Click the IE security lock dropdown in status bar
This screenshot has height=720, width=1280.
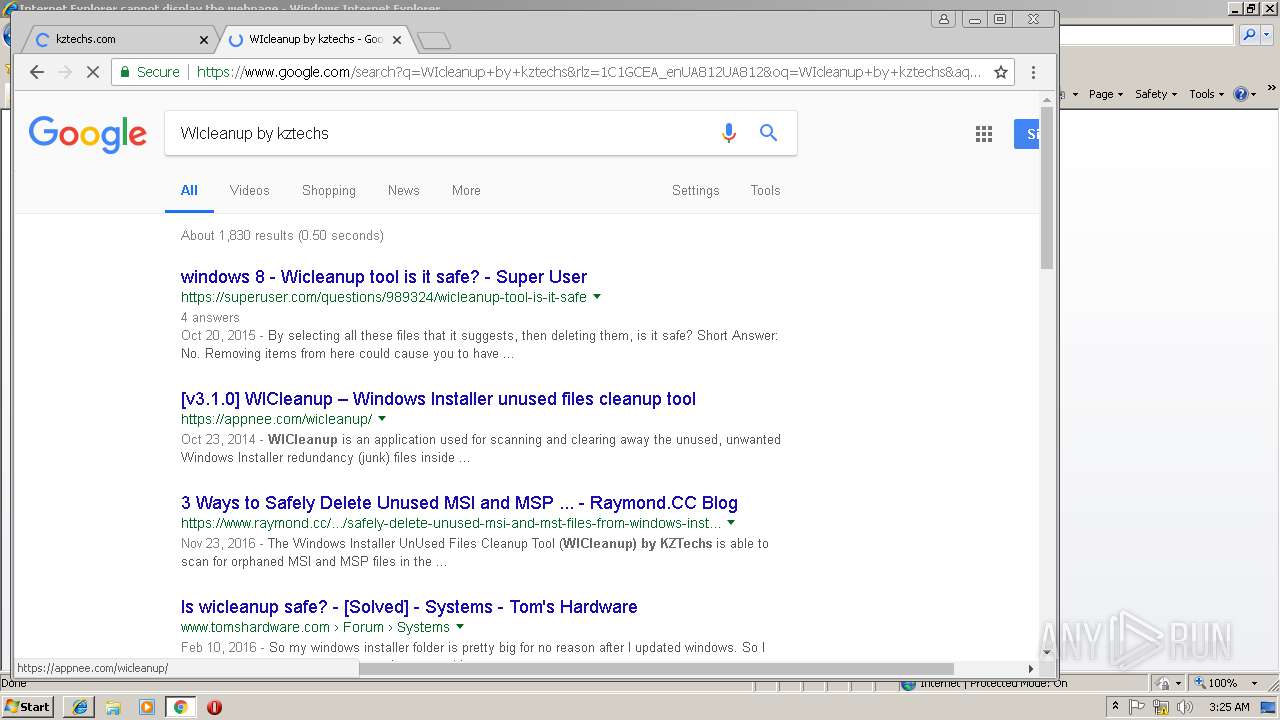1167,683
